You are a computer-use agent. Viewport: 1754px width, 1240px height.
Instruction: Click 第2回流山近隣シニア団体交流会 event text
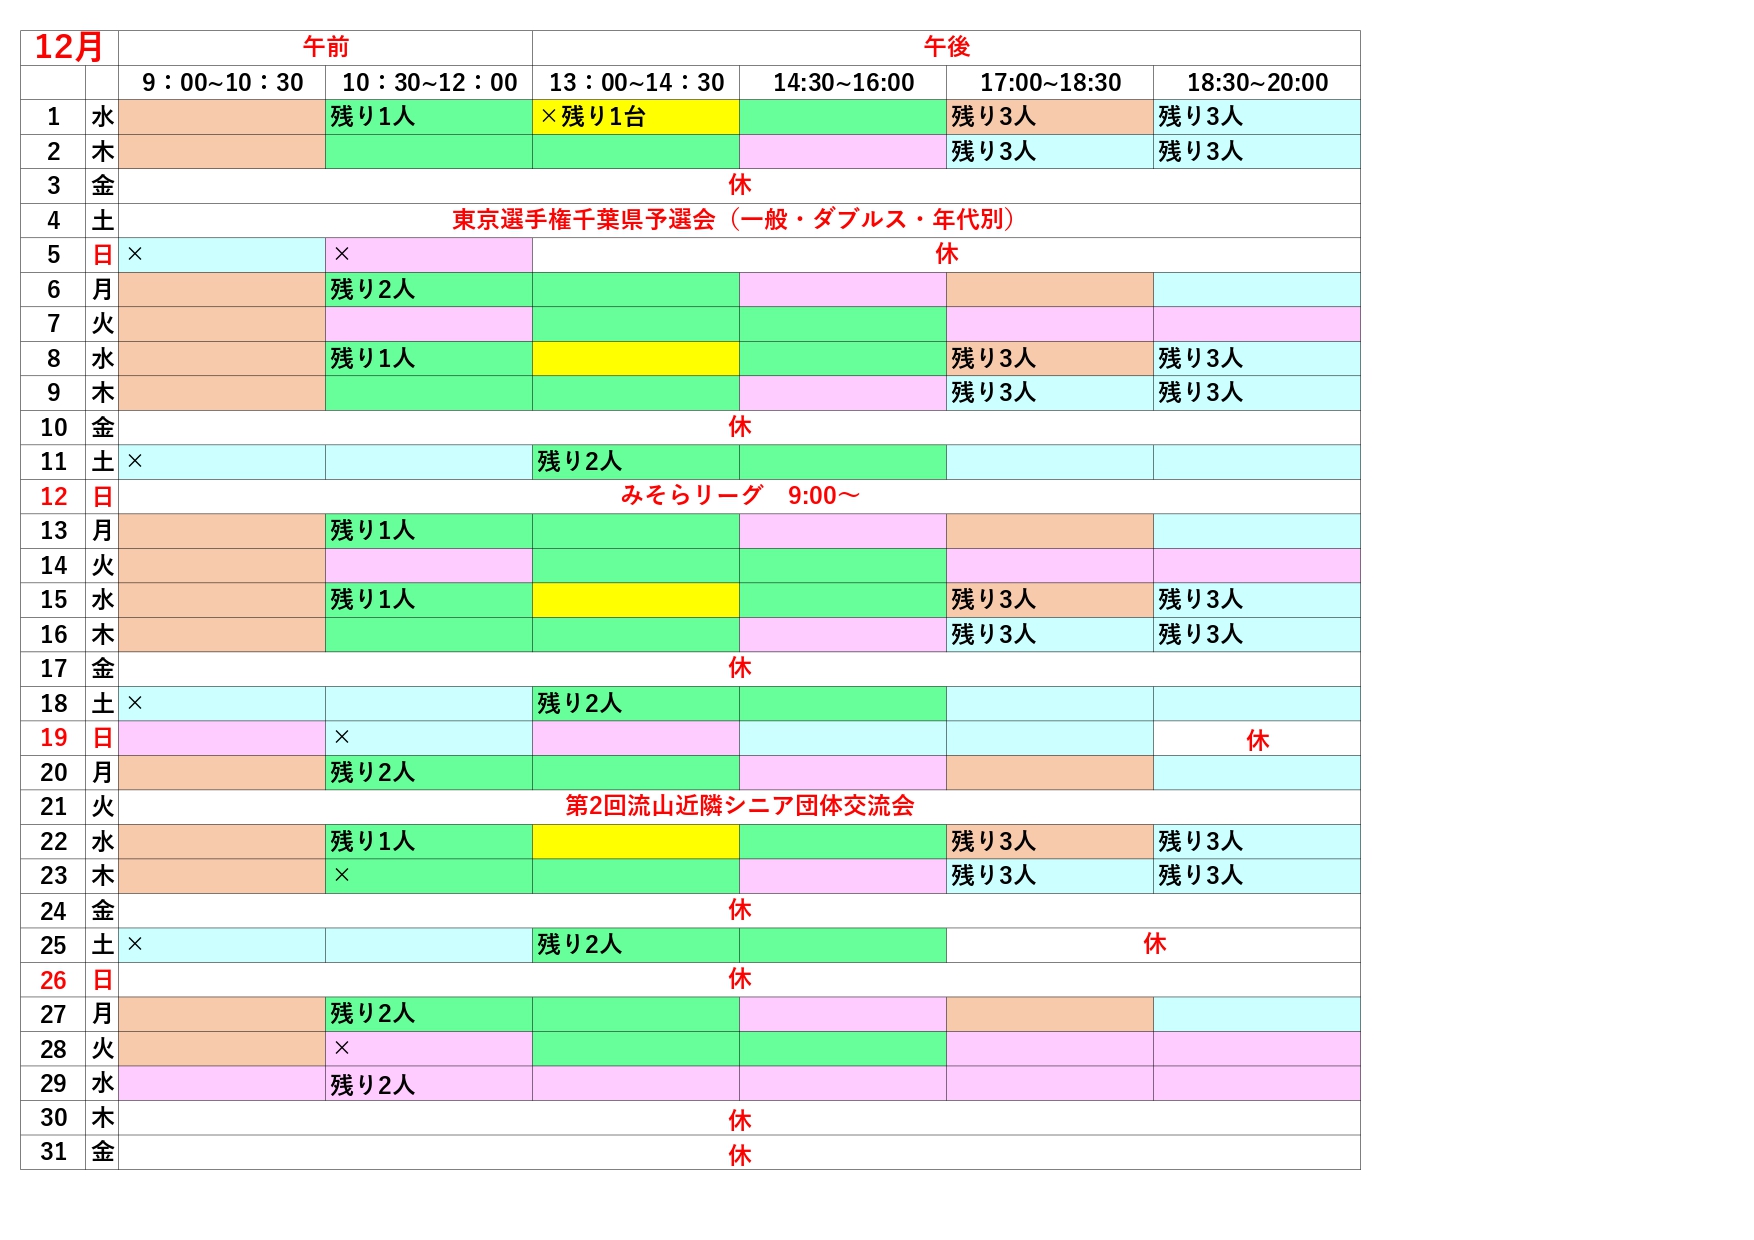[x=740, y=806]
